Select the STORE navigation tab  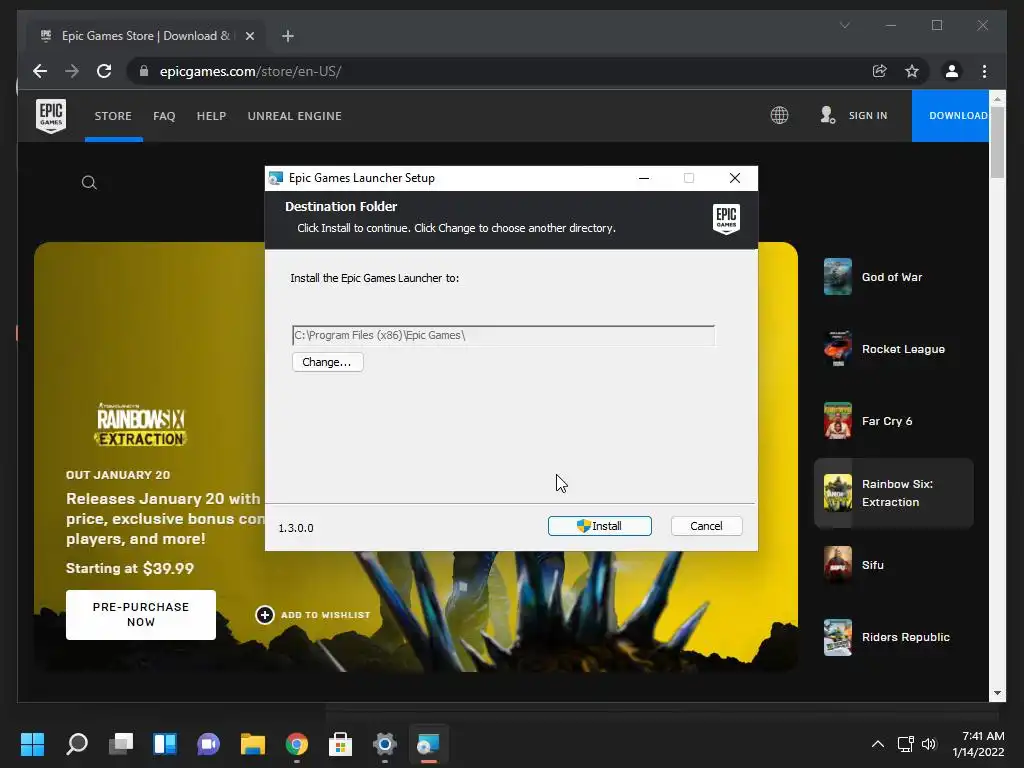point(113,116)
